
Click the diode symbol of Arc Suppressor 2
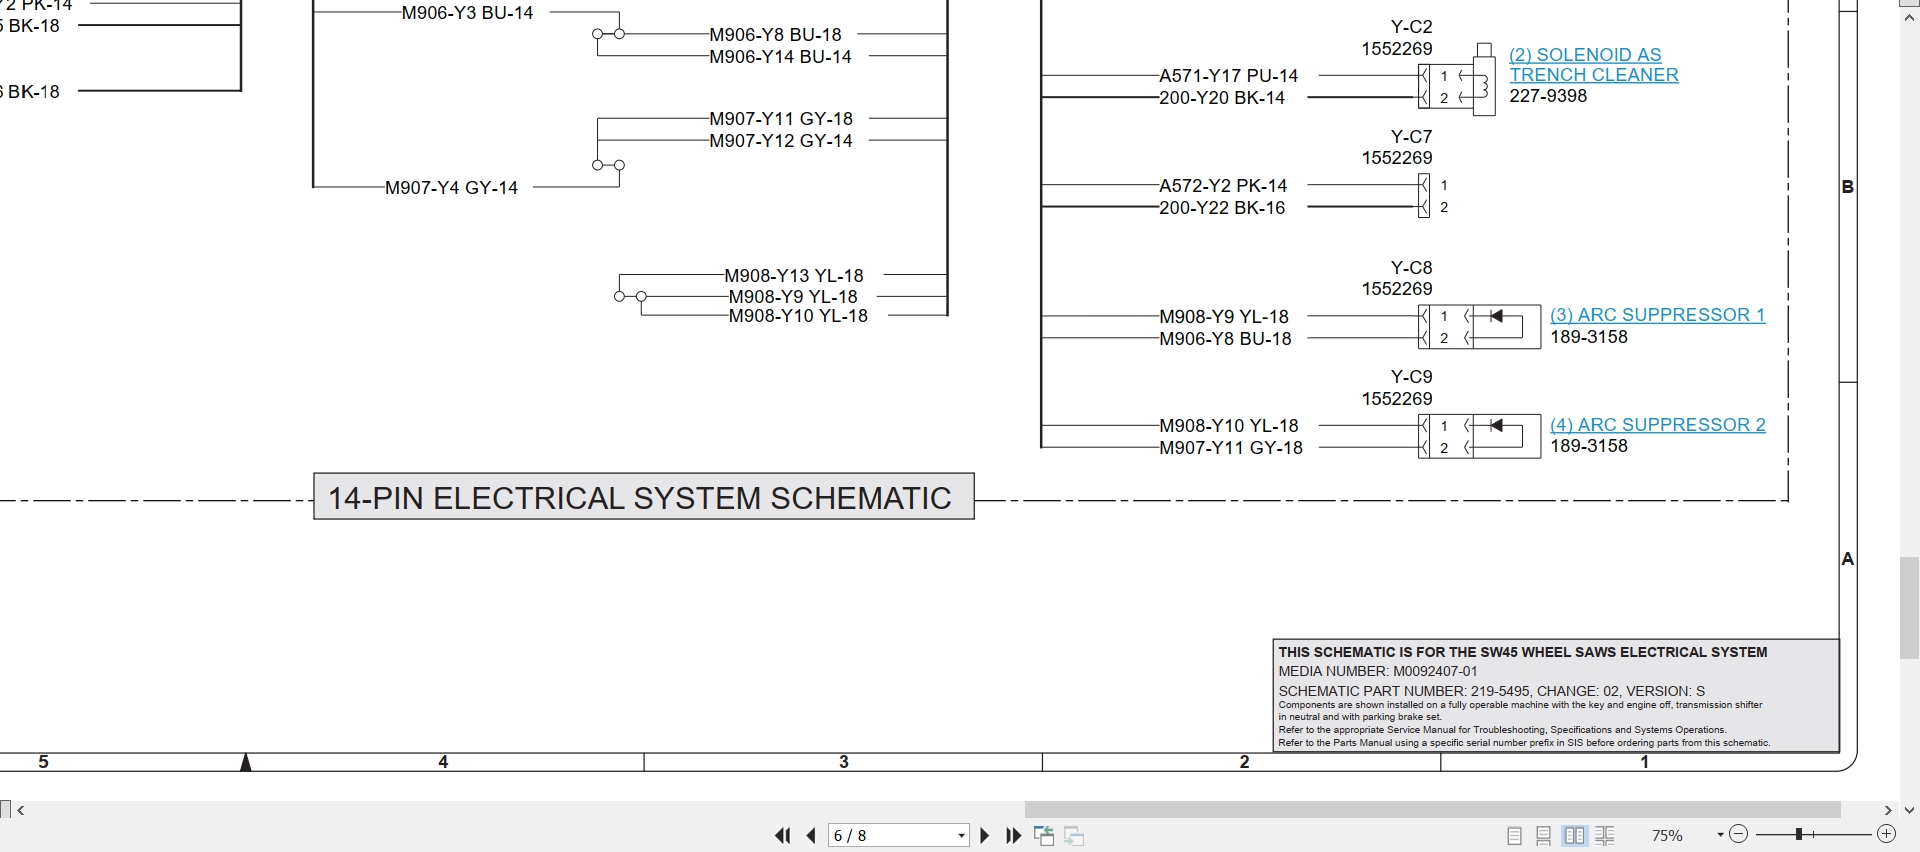(1496, 425)
